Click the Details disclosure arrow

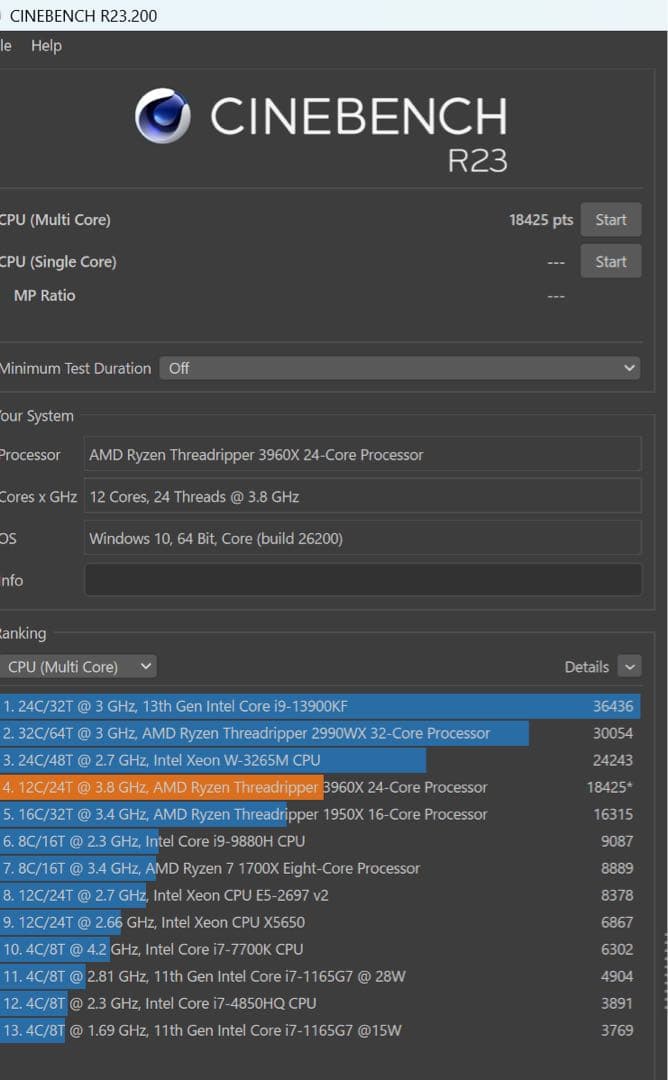click(630, 666)
